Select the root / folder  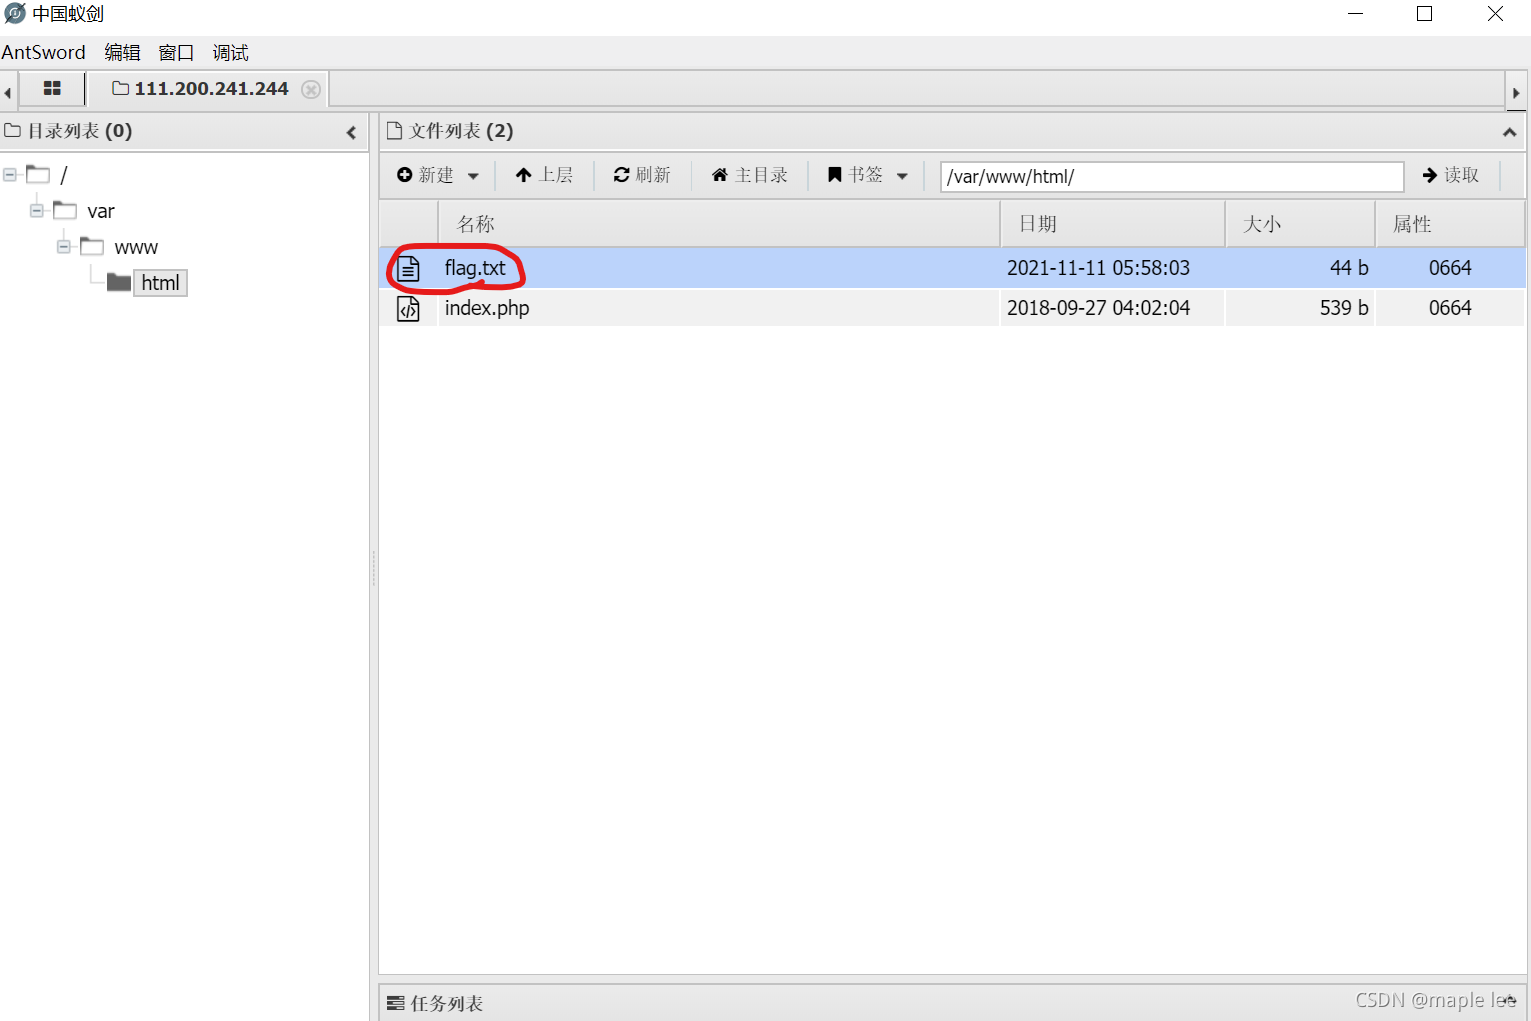(64, 175)
